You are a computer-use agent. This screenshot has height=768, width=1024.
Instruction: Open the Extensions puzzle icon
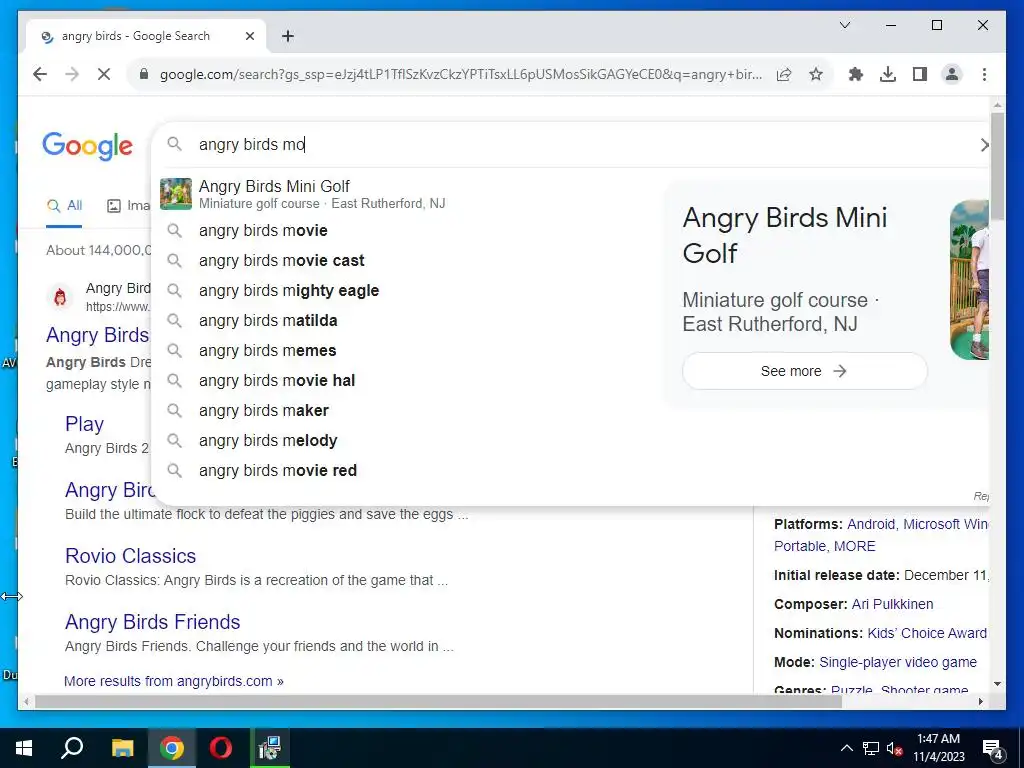click(856, 74)
